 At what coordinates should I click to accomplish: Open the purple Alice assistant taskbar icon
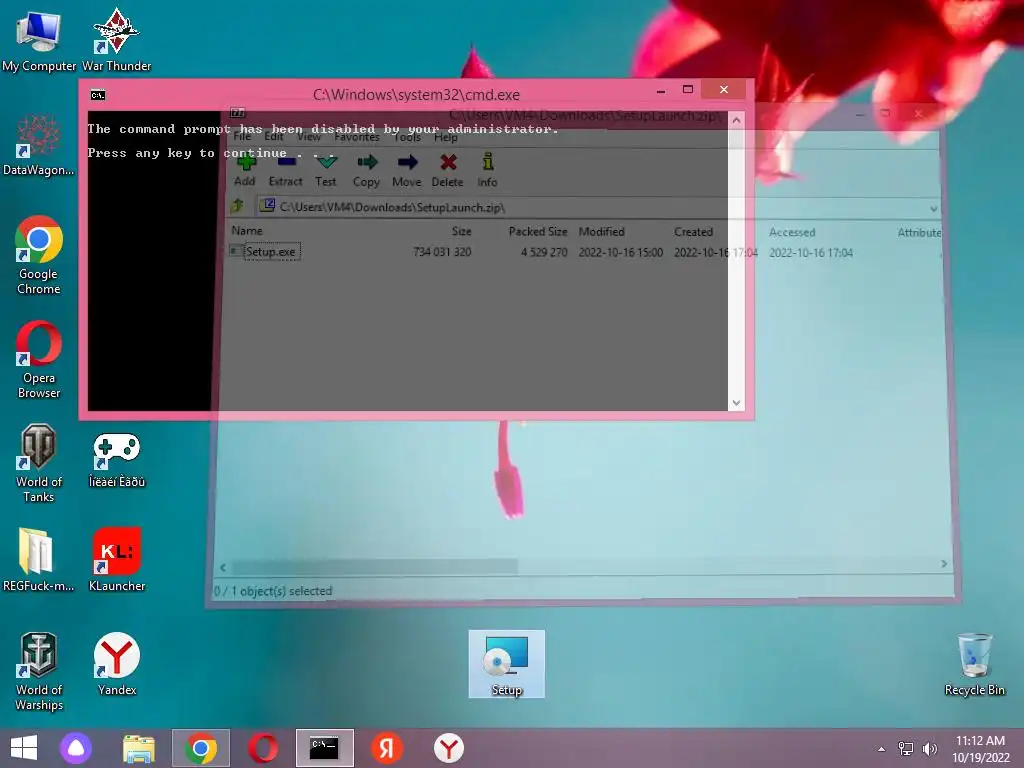(x=76, y=748)
